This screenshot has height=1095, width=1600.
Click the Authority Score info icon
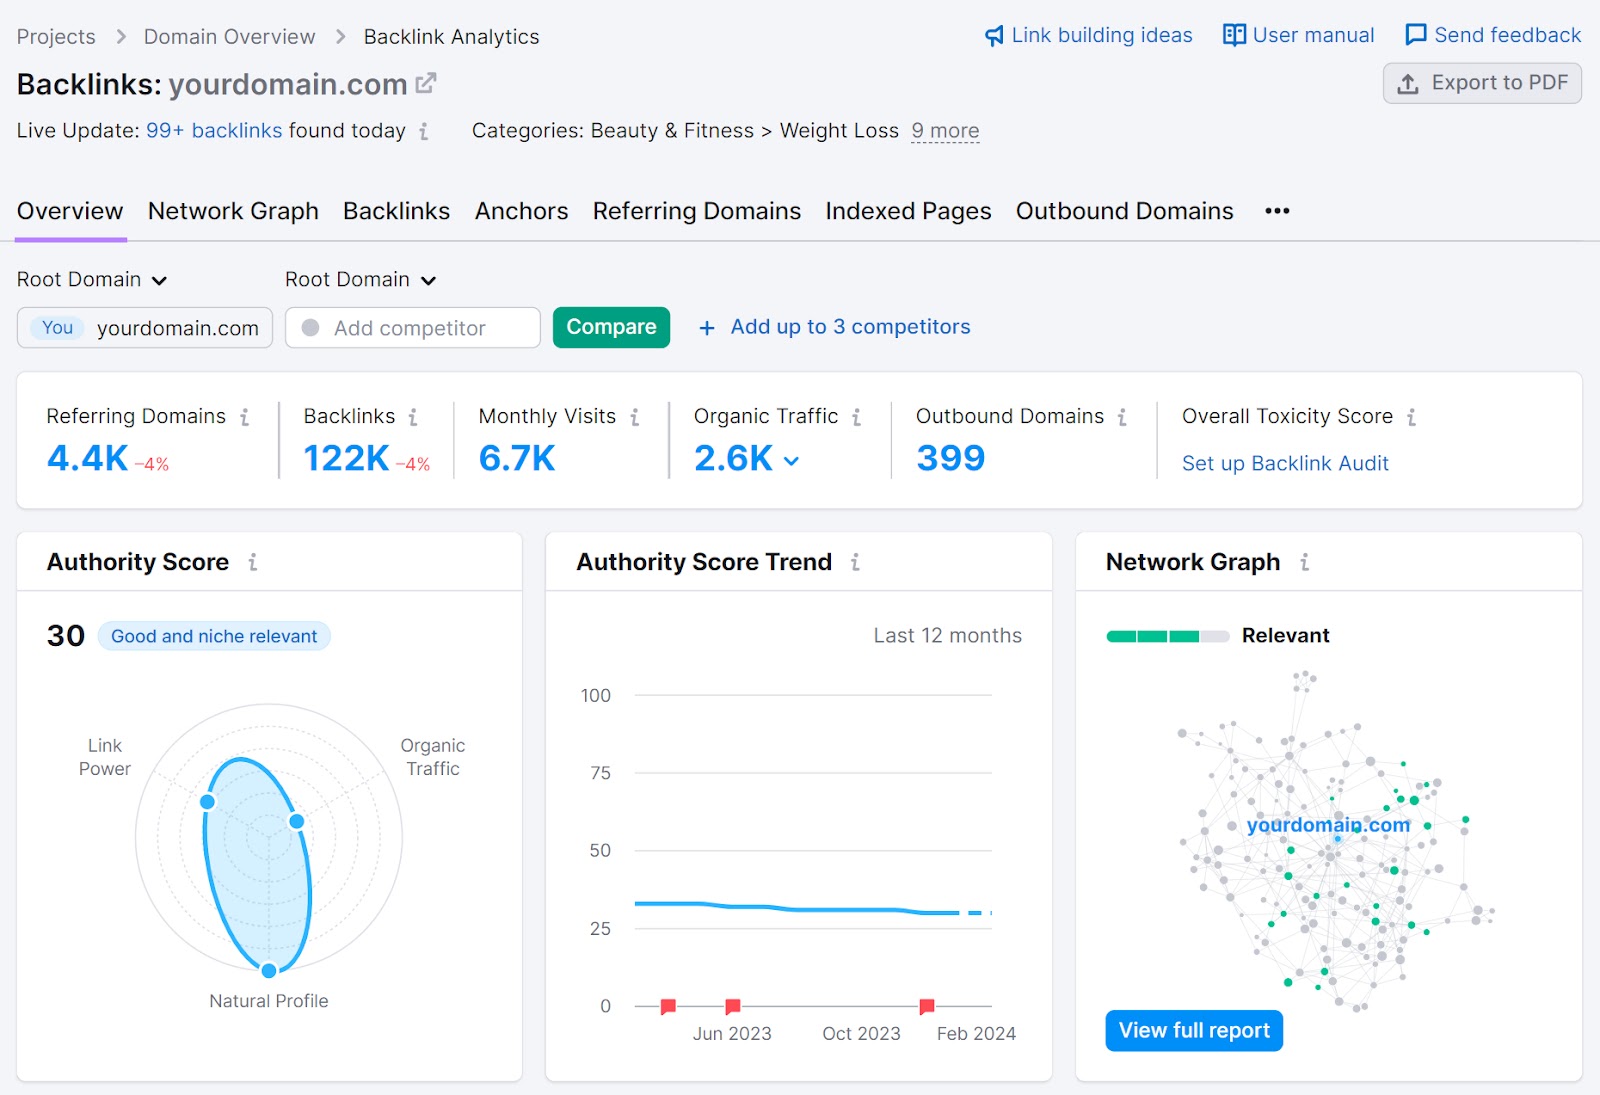coord(253,562)
